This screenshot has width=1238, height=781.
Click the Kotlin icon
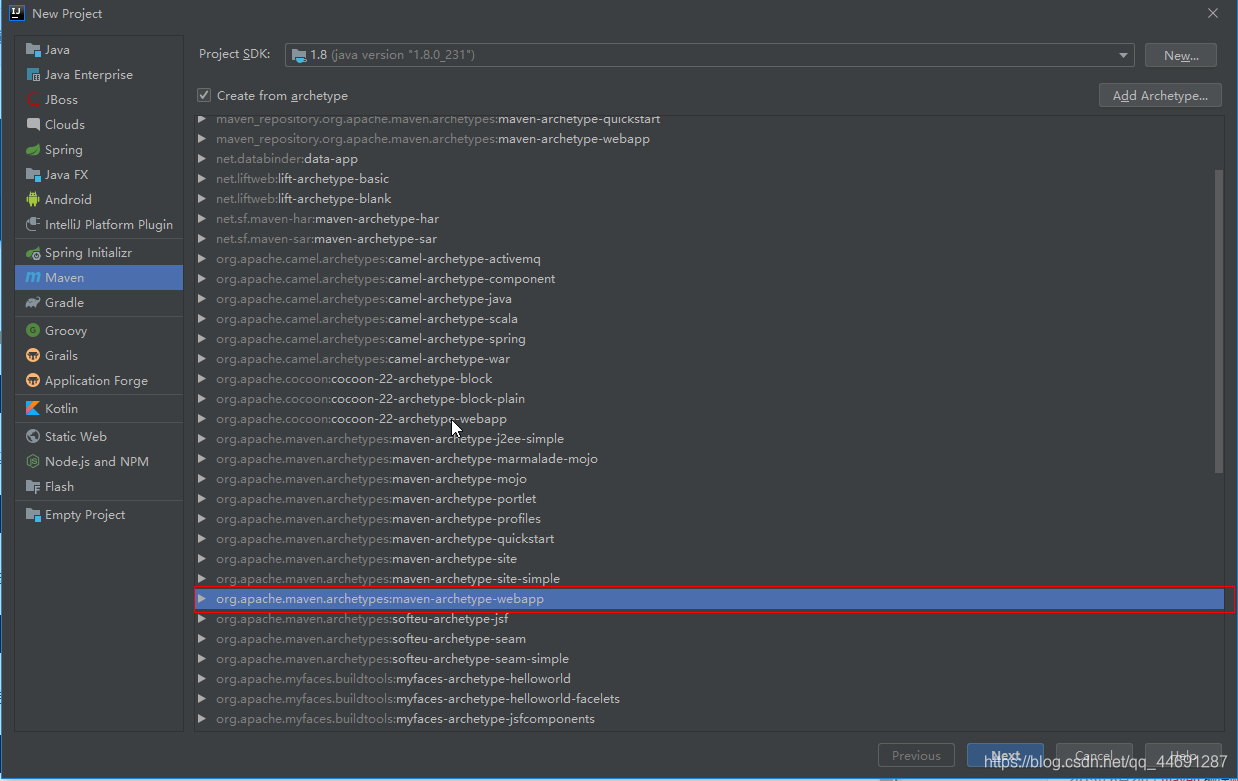34,409
